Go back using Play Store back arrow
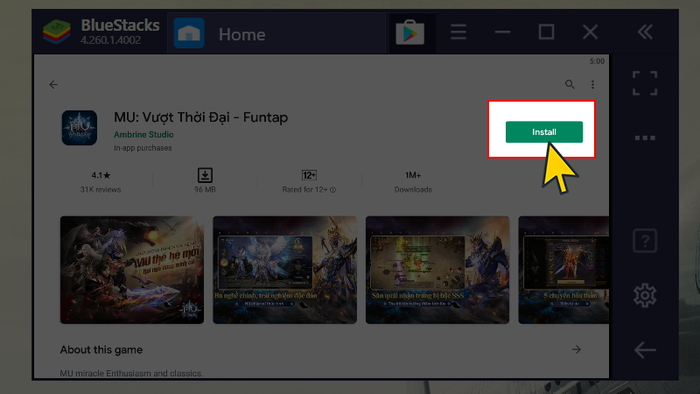The height and width of the screenshot is (394, 700). click(x=54, y=84)
